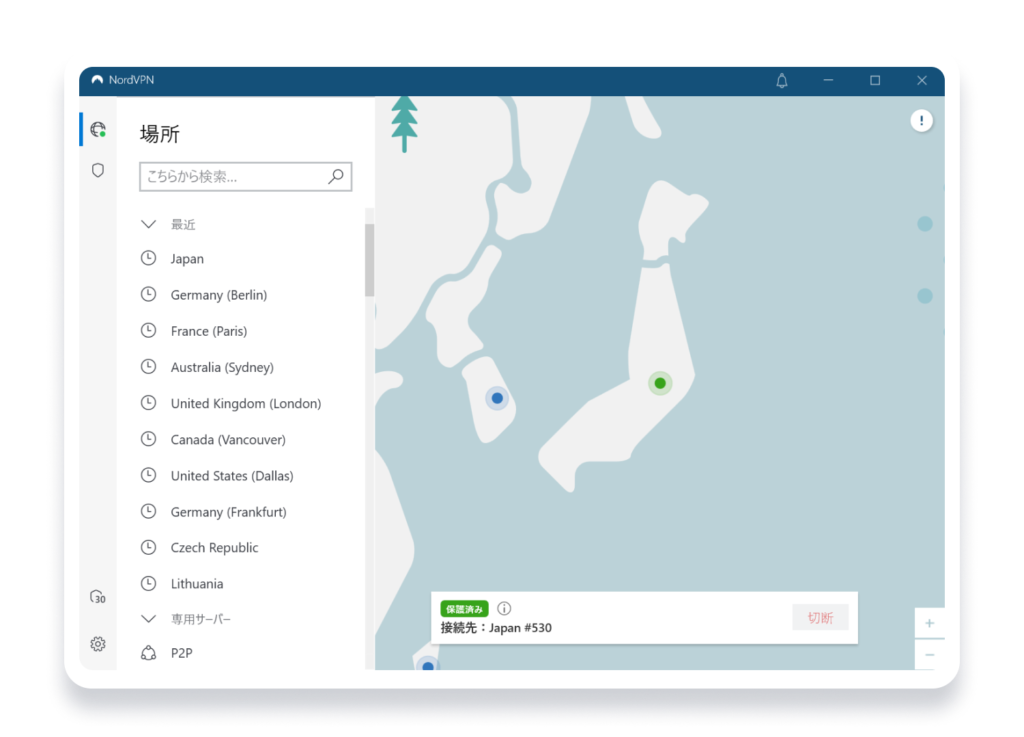Viewport: 1024px width, 737px height.
Task: Click the locations list scrollbar thumb
Action: click(370, 260)
